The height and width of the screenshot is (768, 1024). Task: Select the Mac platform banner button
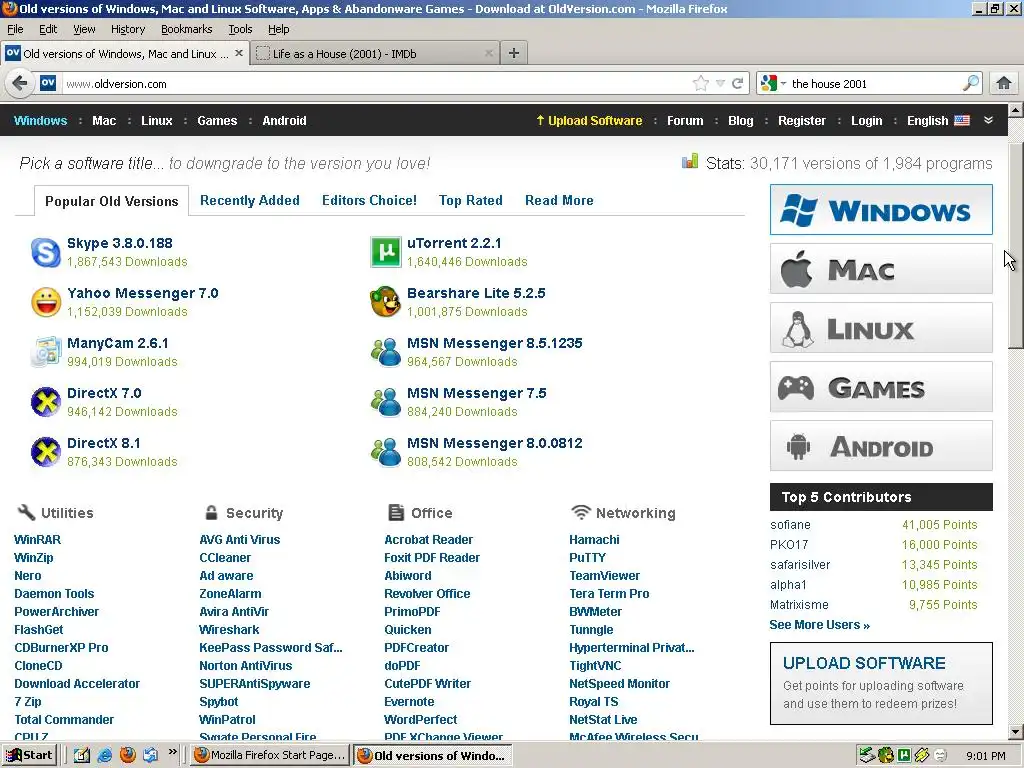click(x=881, y=268)
